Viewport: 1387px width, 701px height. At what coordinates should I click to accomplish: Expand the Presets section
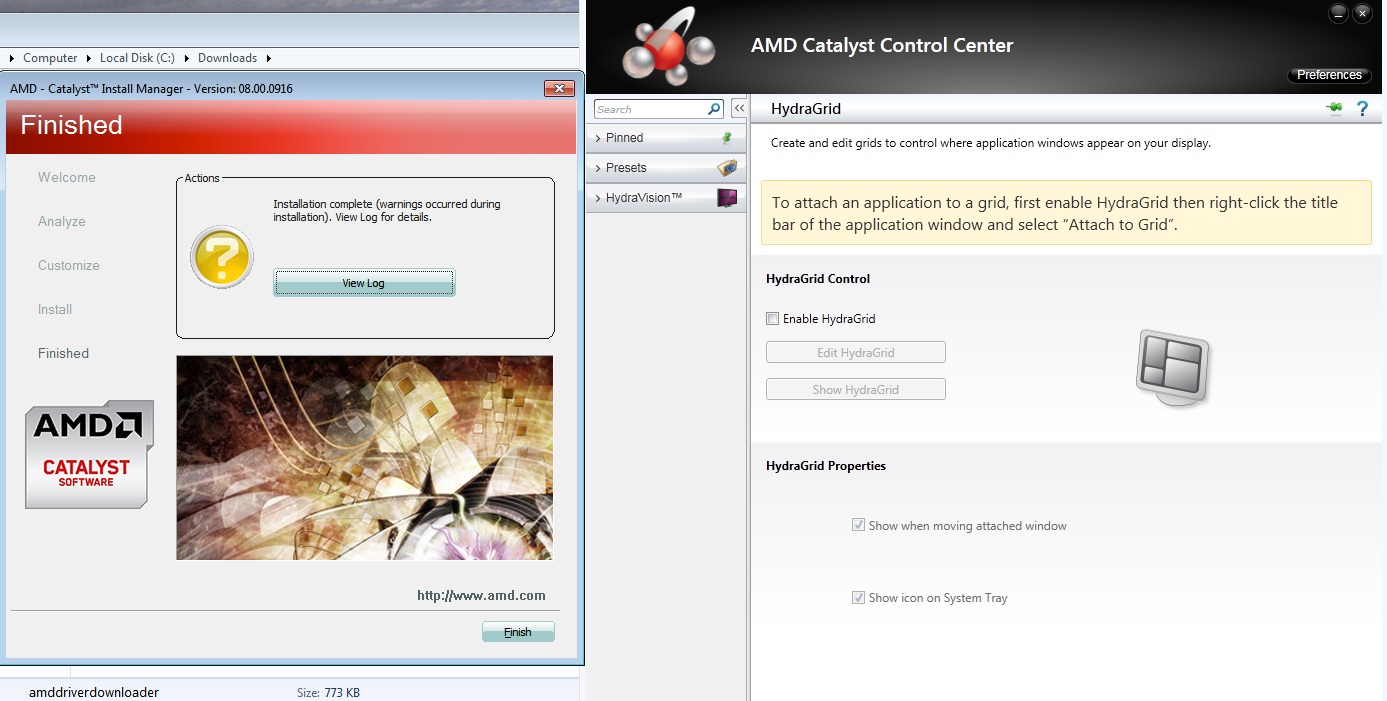point(665,168)
